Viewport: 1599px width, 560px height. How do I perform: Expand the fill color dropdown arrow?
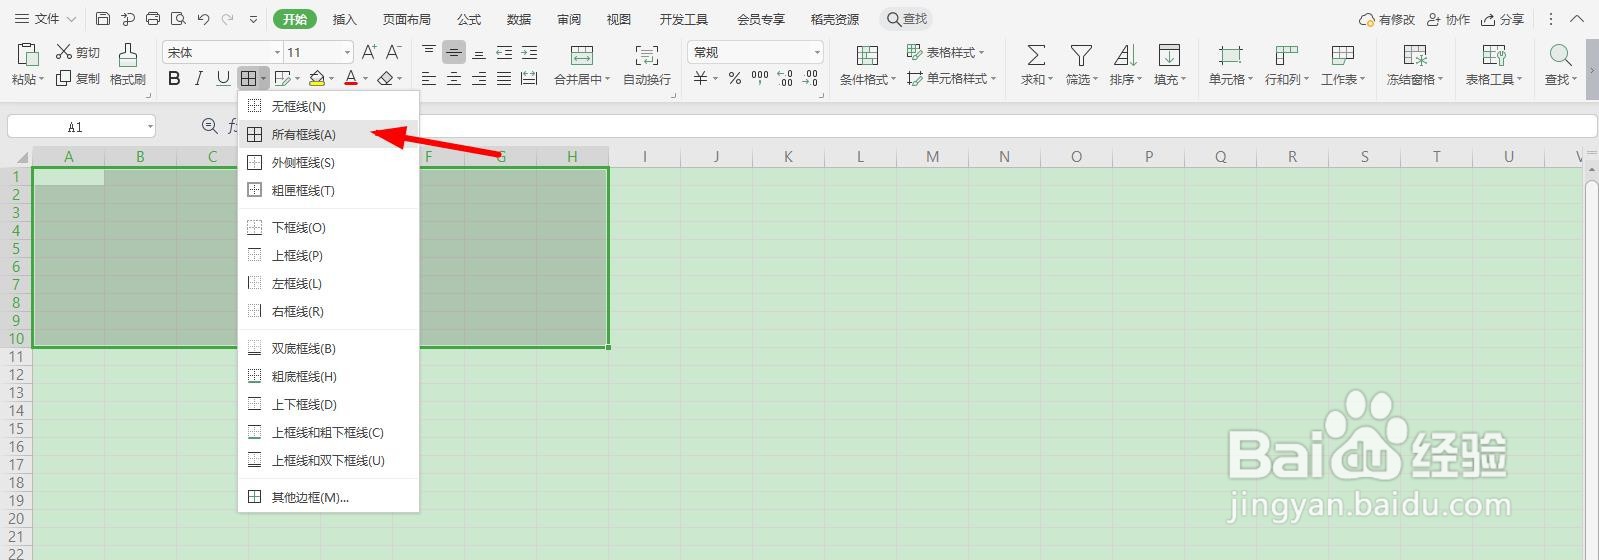(x=332, y=78)
